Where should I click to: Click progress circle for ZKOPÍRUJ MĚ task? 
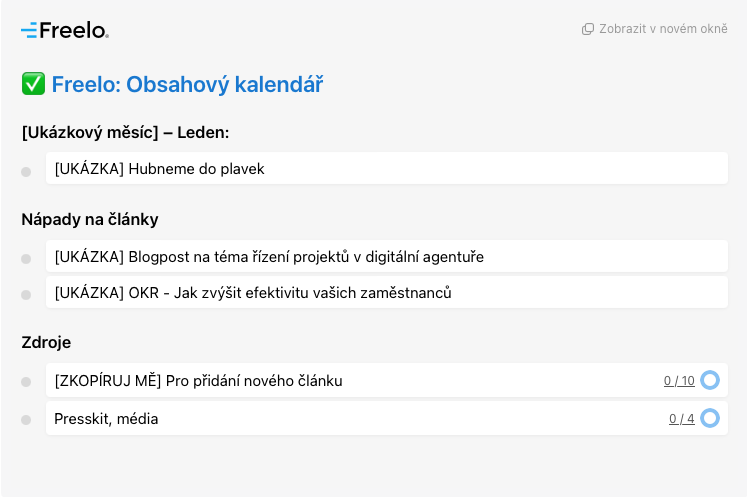pos(710,380)
